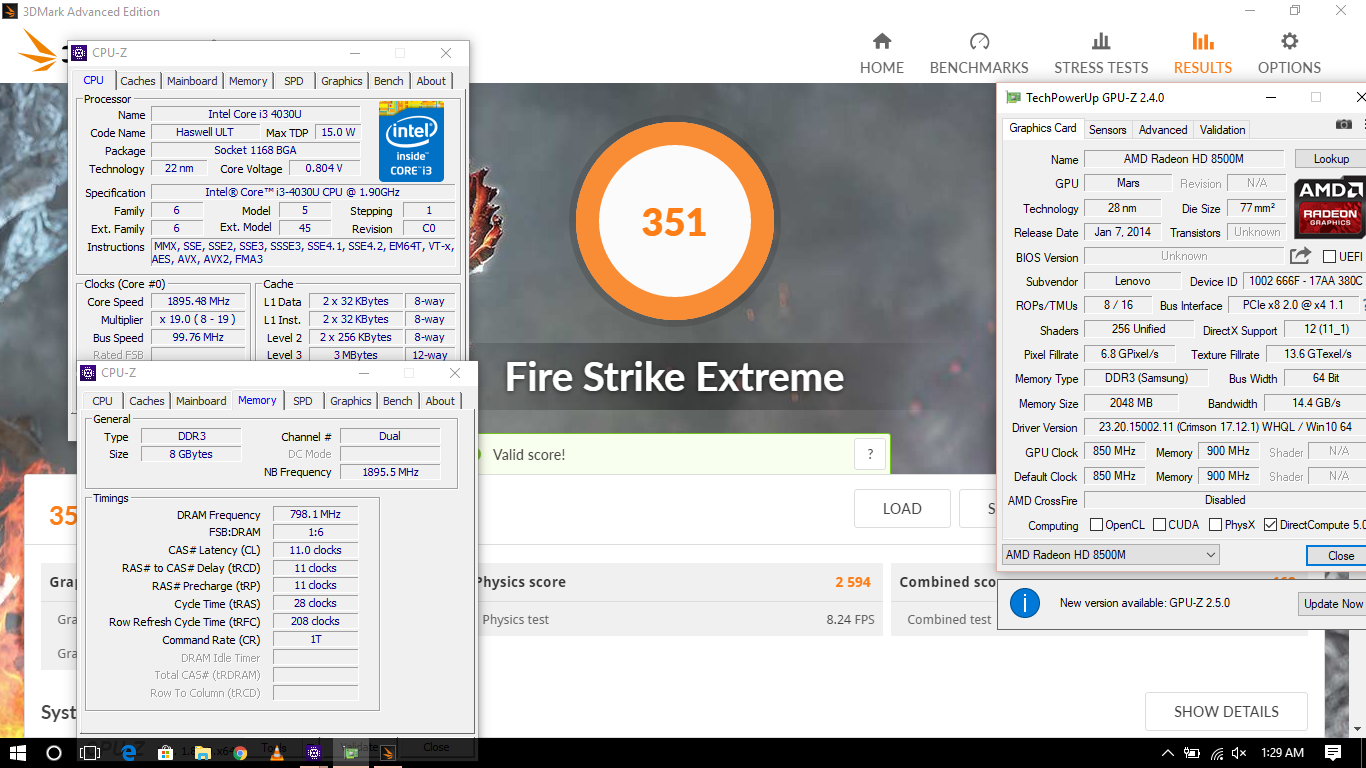
Task: Open 3DMark Results section
Action: [x=1202, y=54]
